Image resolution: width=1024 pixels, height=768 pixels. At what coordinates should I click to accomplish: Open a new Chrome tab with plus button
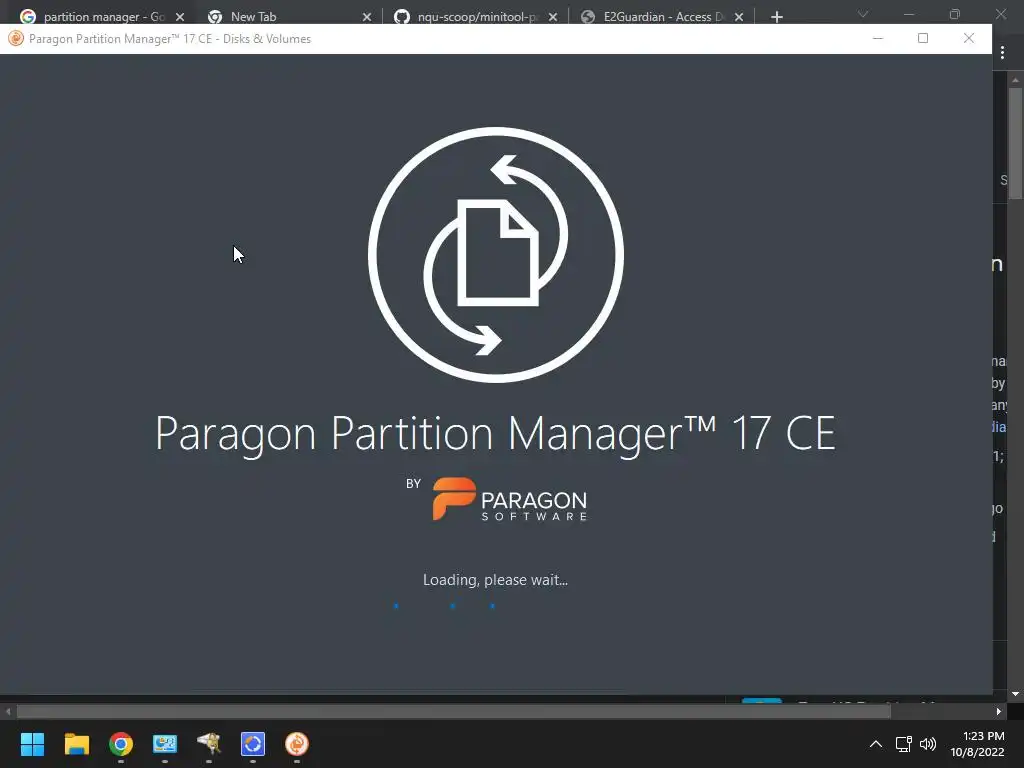[776, 17]
